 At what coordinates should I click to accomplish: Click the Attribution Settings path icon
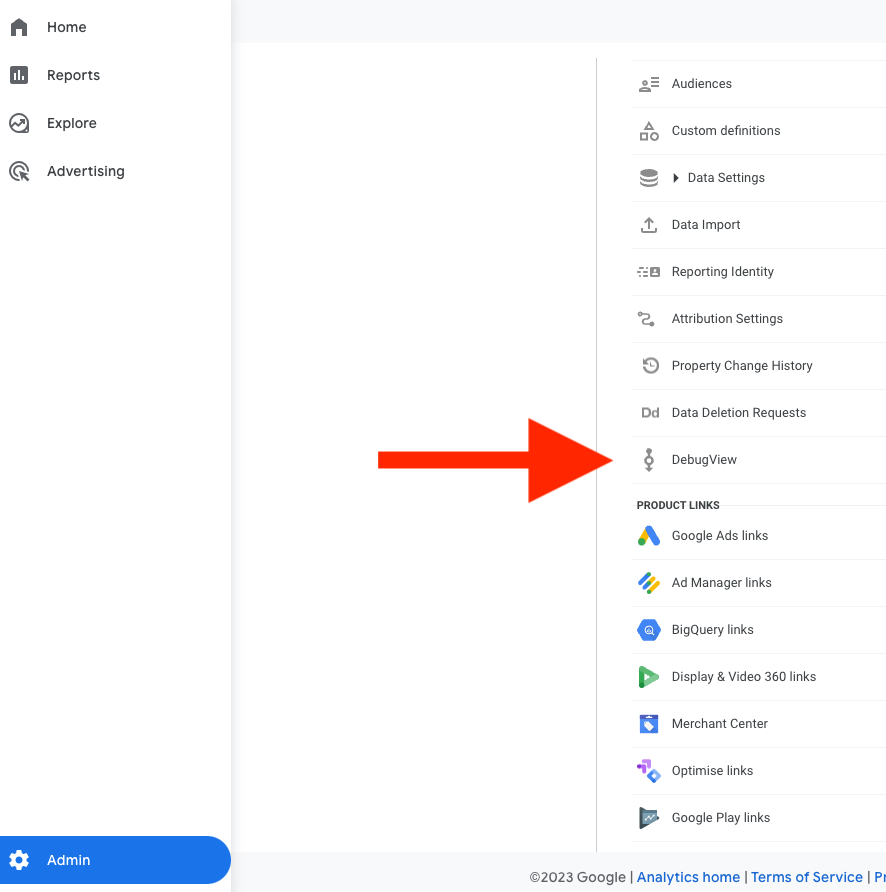tap(646, 319)
